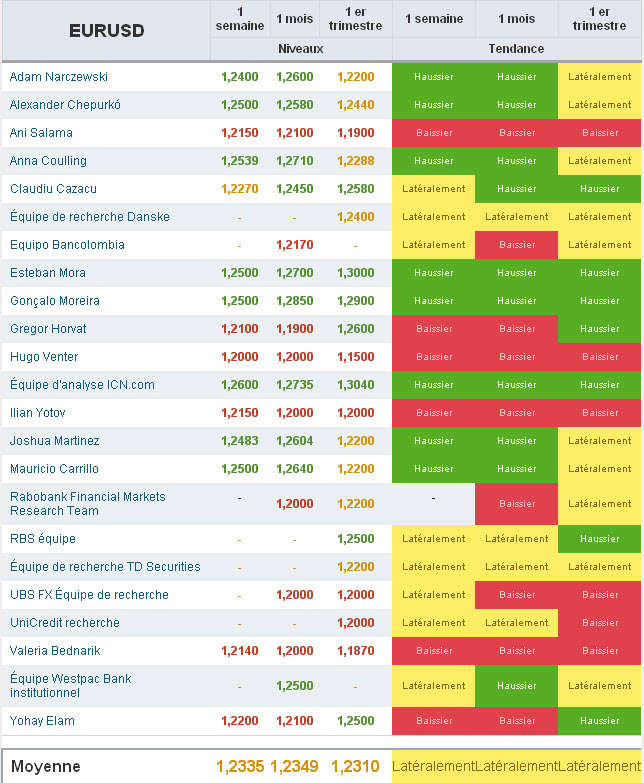Click Westpac's 1,2500 monthly level
Image resolution: width=644 pixels, height=783 pixels.
[295, 685]
